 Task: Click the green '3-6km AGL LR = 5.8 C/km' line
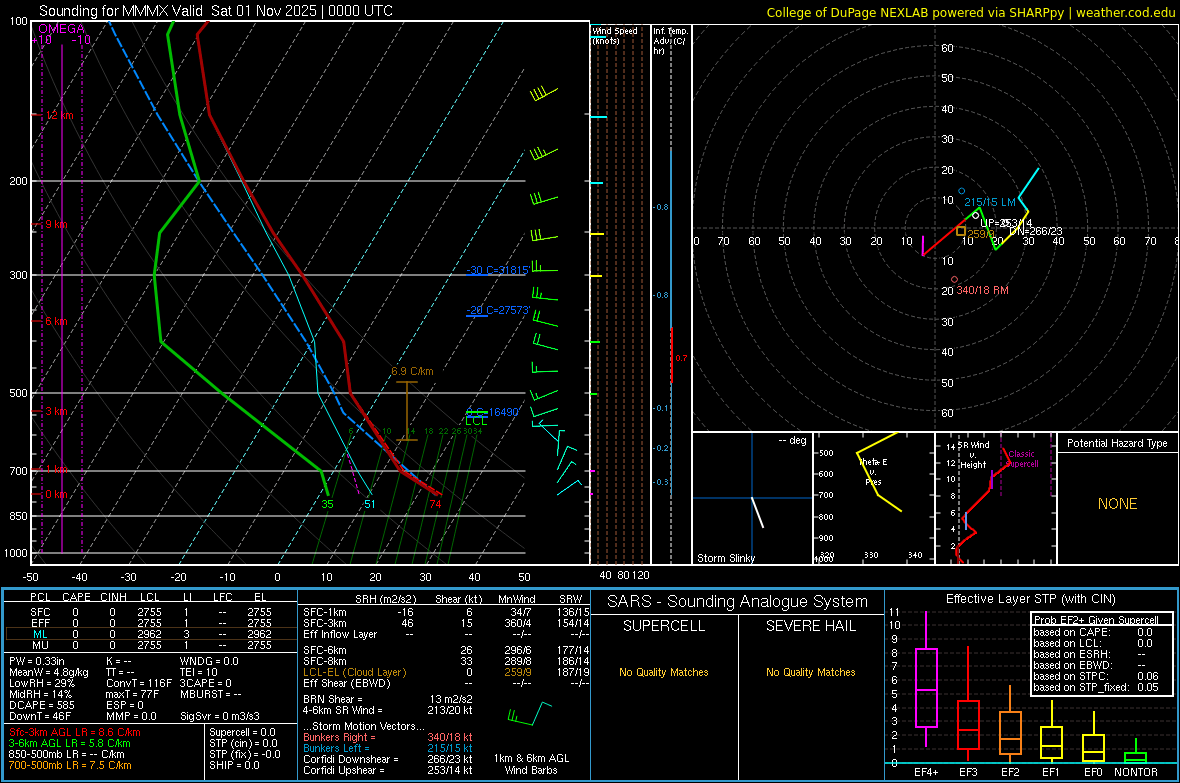coord(70,743)
